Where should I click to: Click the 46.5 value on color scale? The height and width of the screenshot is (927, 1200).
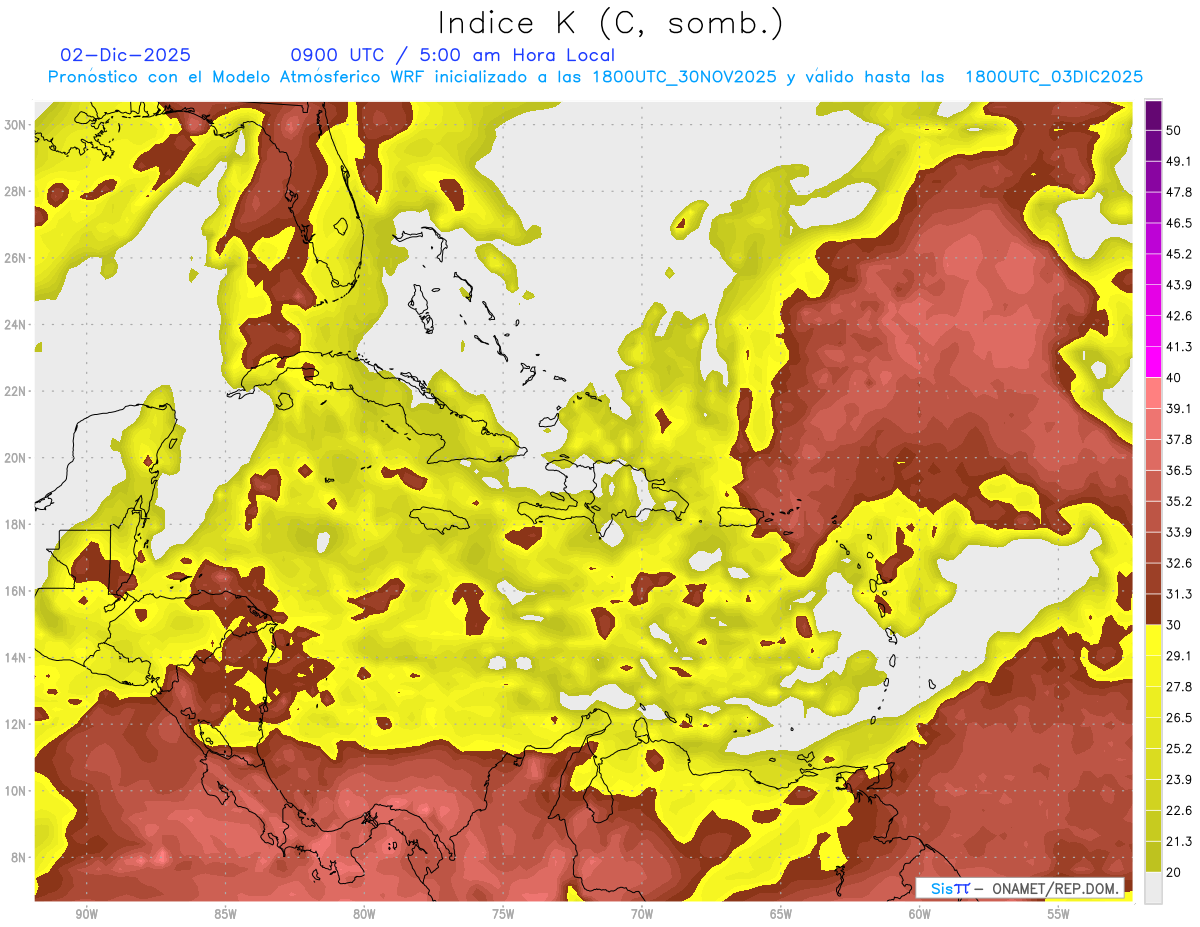1180,223
